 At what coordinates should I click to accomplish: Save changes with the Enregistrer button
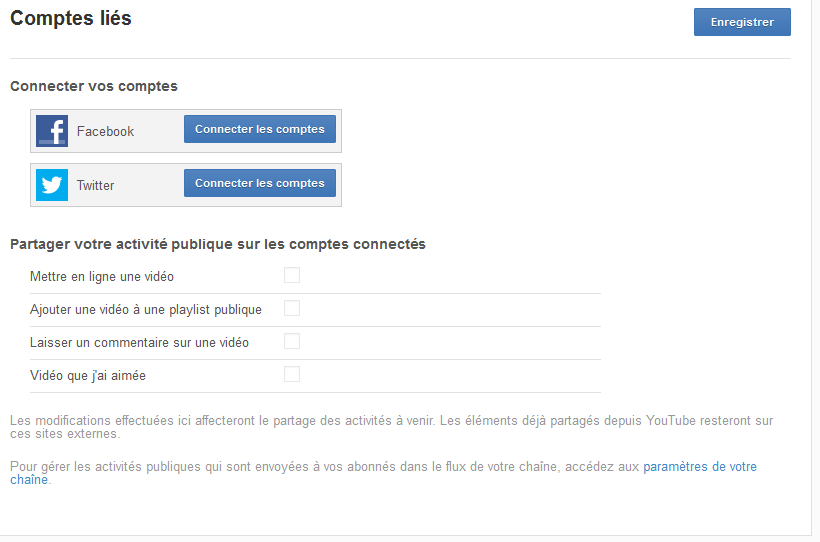742,22
